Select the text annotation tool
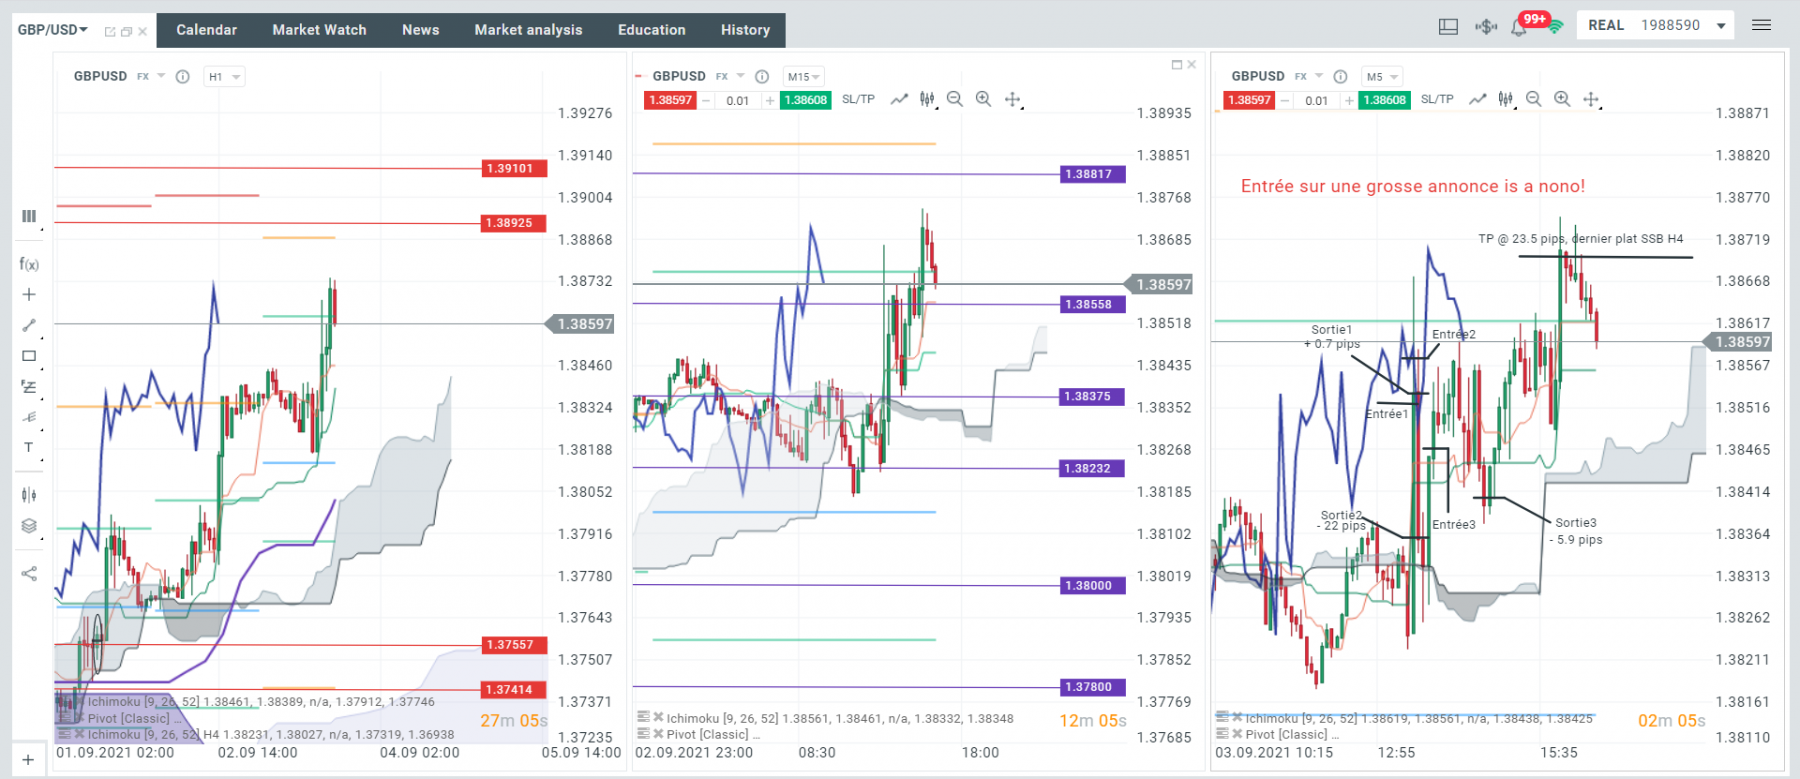Screen dimensions: 1800x779 (29, 447)
